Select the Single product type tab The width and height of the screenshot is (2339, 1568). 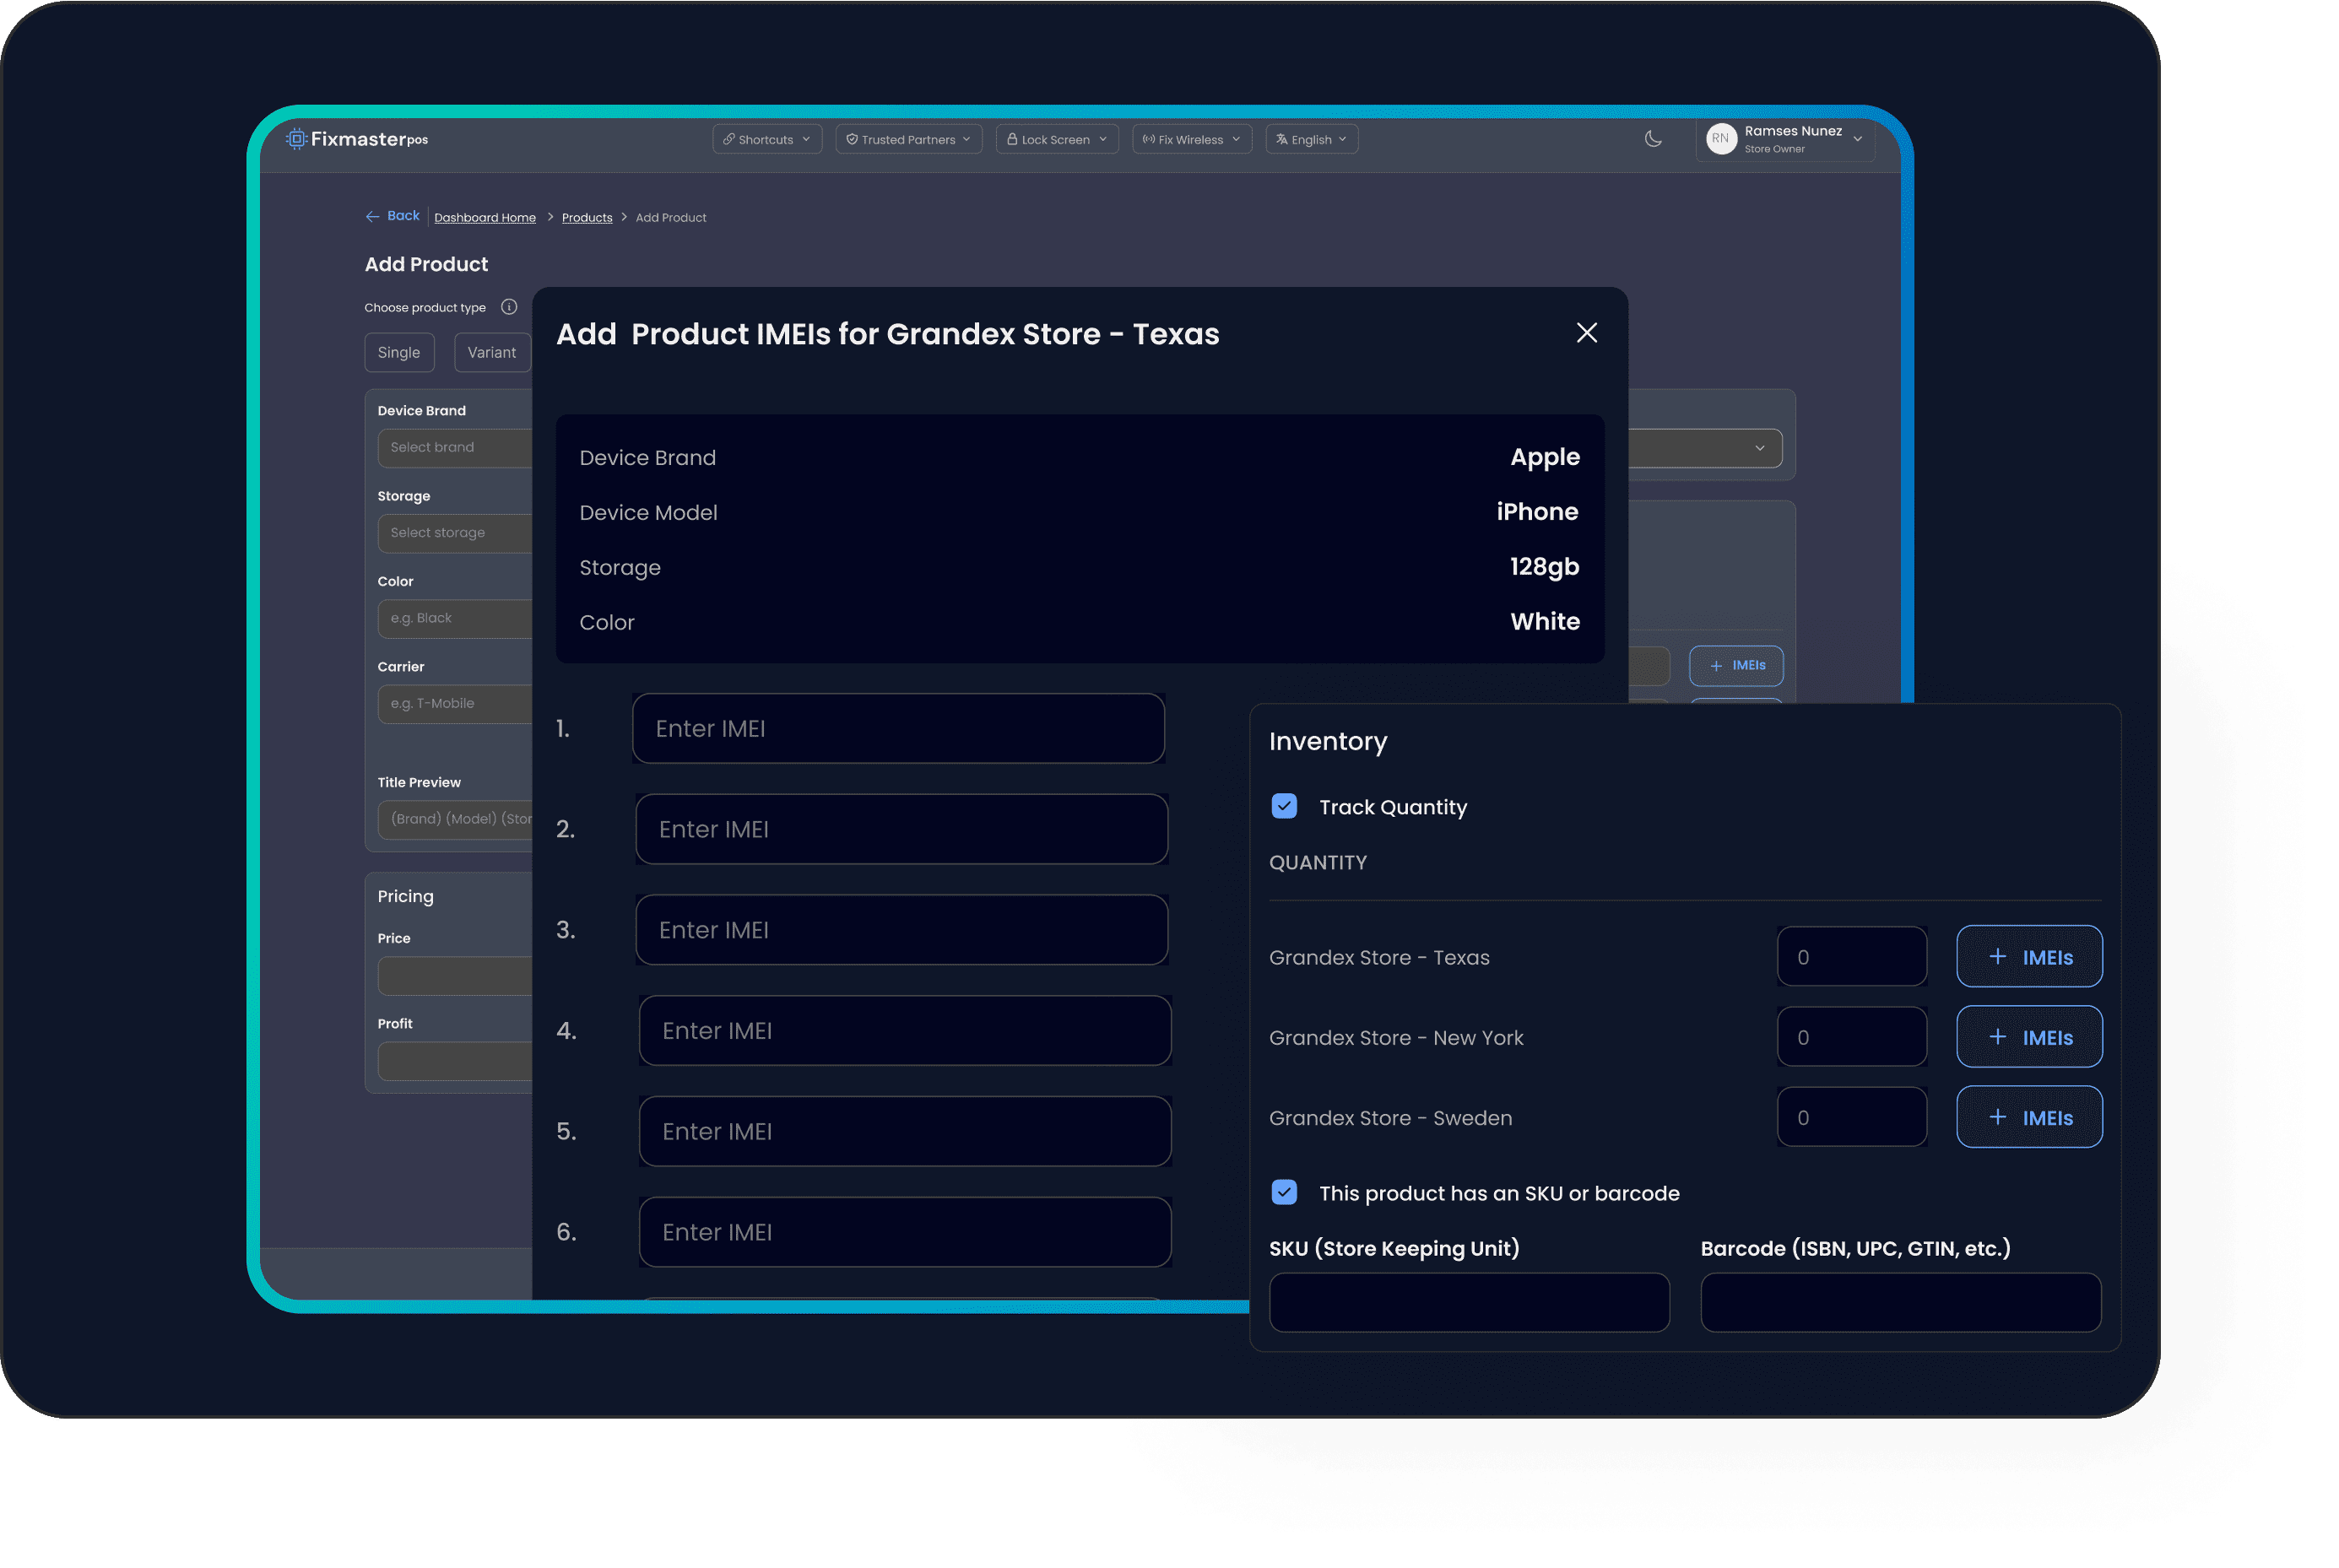tap(399, 352)
